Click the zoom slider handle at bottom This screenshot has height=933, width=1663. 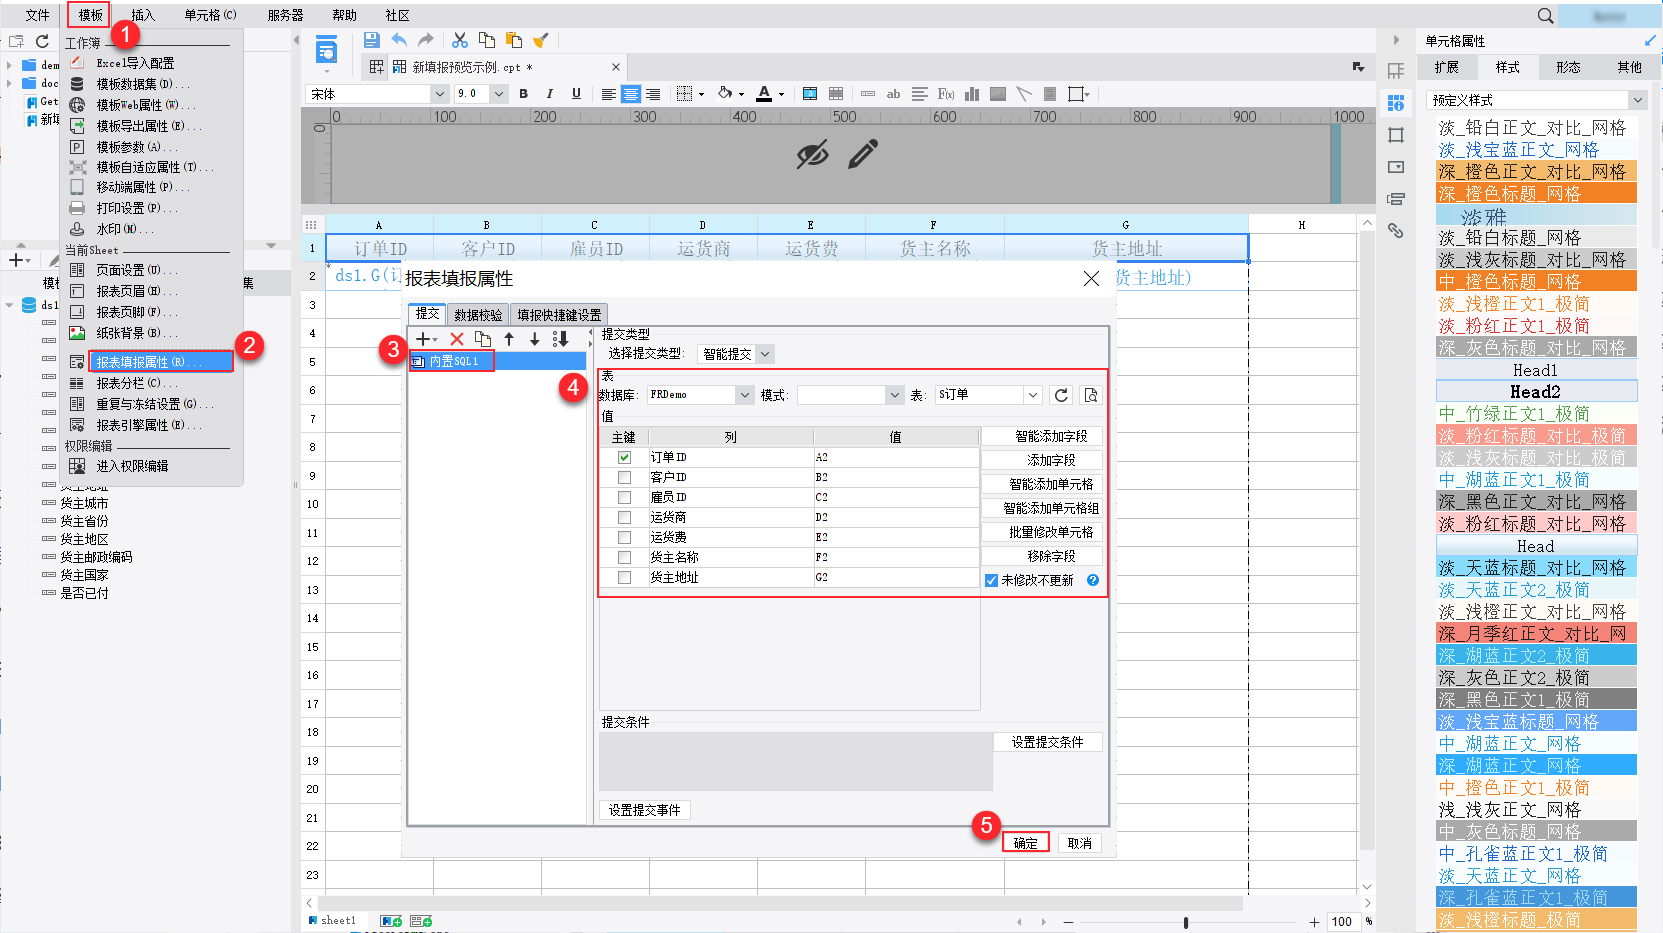(x=1186, y=922)
